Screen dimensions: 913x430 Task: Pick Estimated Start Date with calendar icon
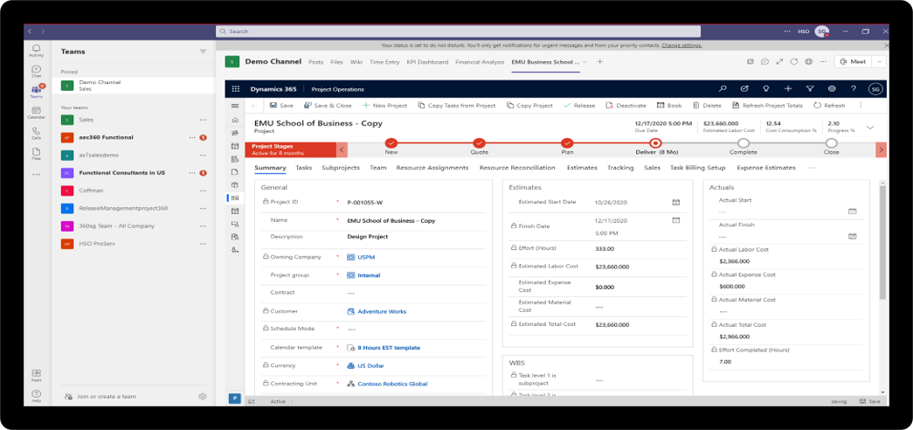pos(676,202)
